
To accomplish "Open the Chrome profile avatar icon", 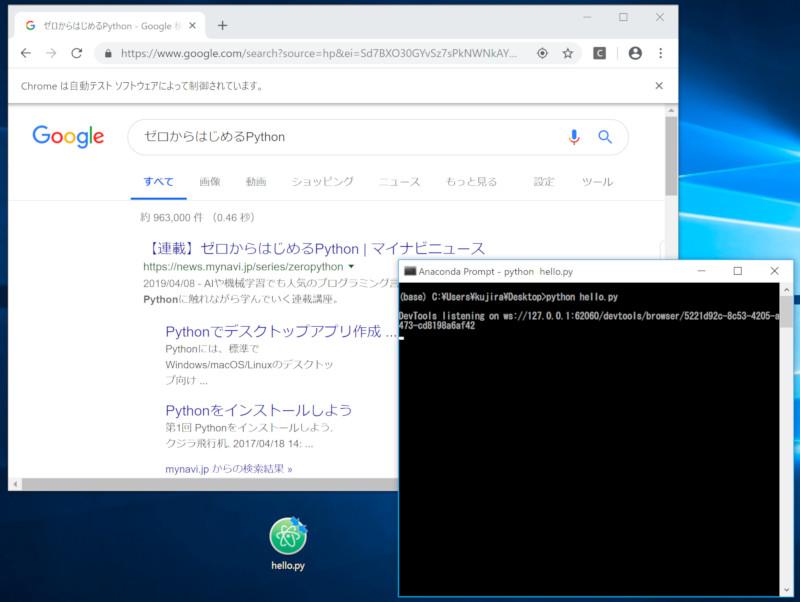I will point(635,53).
